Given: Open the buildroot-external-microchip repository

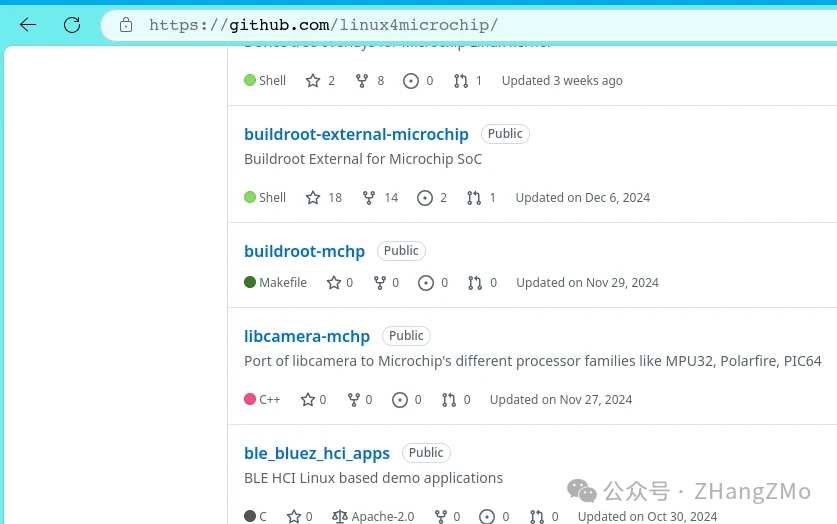Looking at the screenshot, I should (356, 134).
